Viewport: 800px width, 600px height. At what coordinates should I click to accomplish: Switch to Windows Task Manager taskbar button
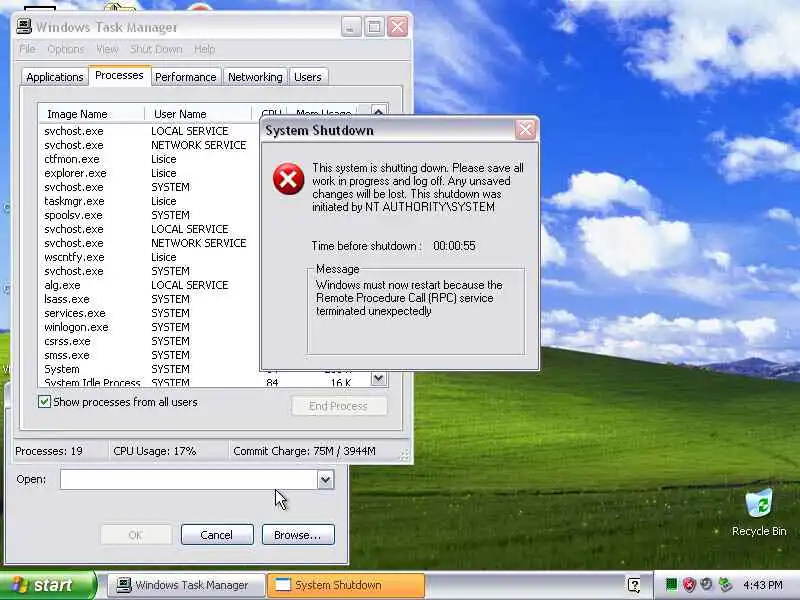(187, 585)
